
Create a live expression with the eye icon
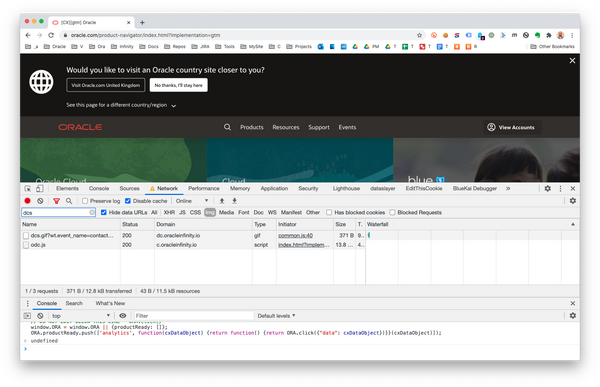click(x=122, y=316)
